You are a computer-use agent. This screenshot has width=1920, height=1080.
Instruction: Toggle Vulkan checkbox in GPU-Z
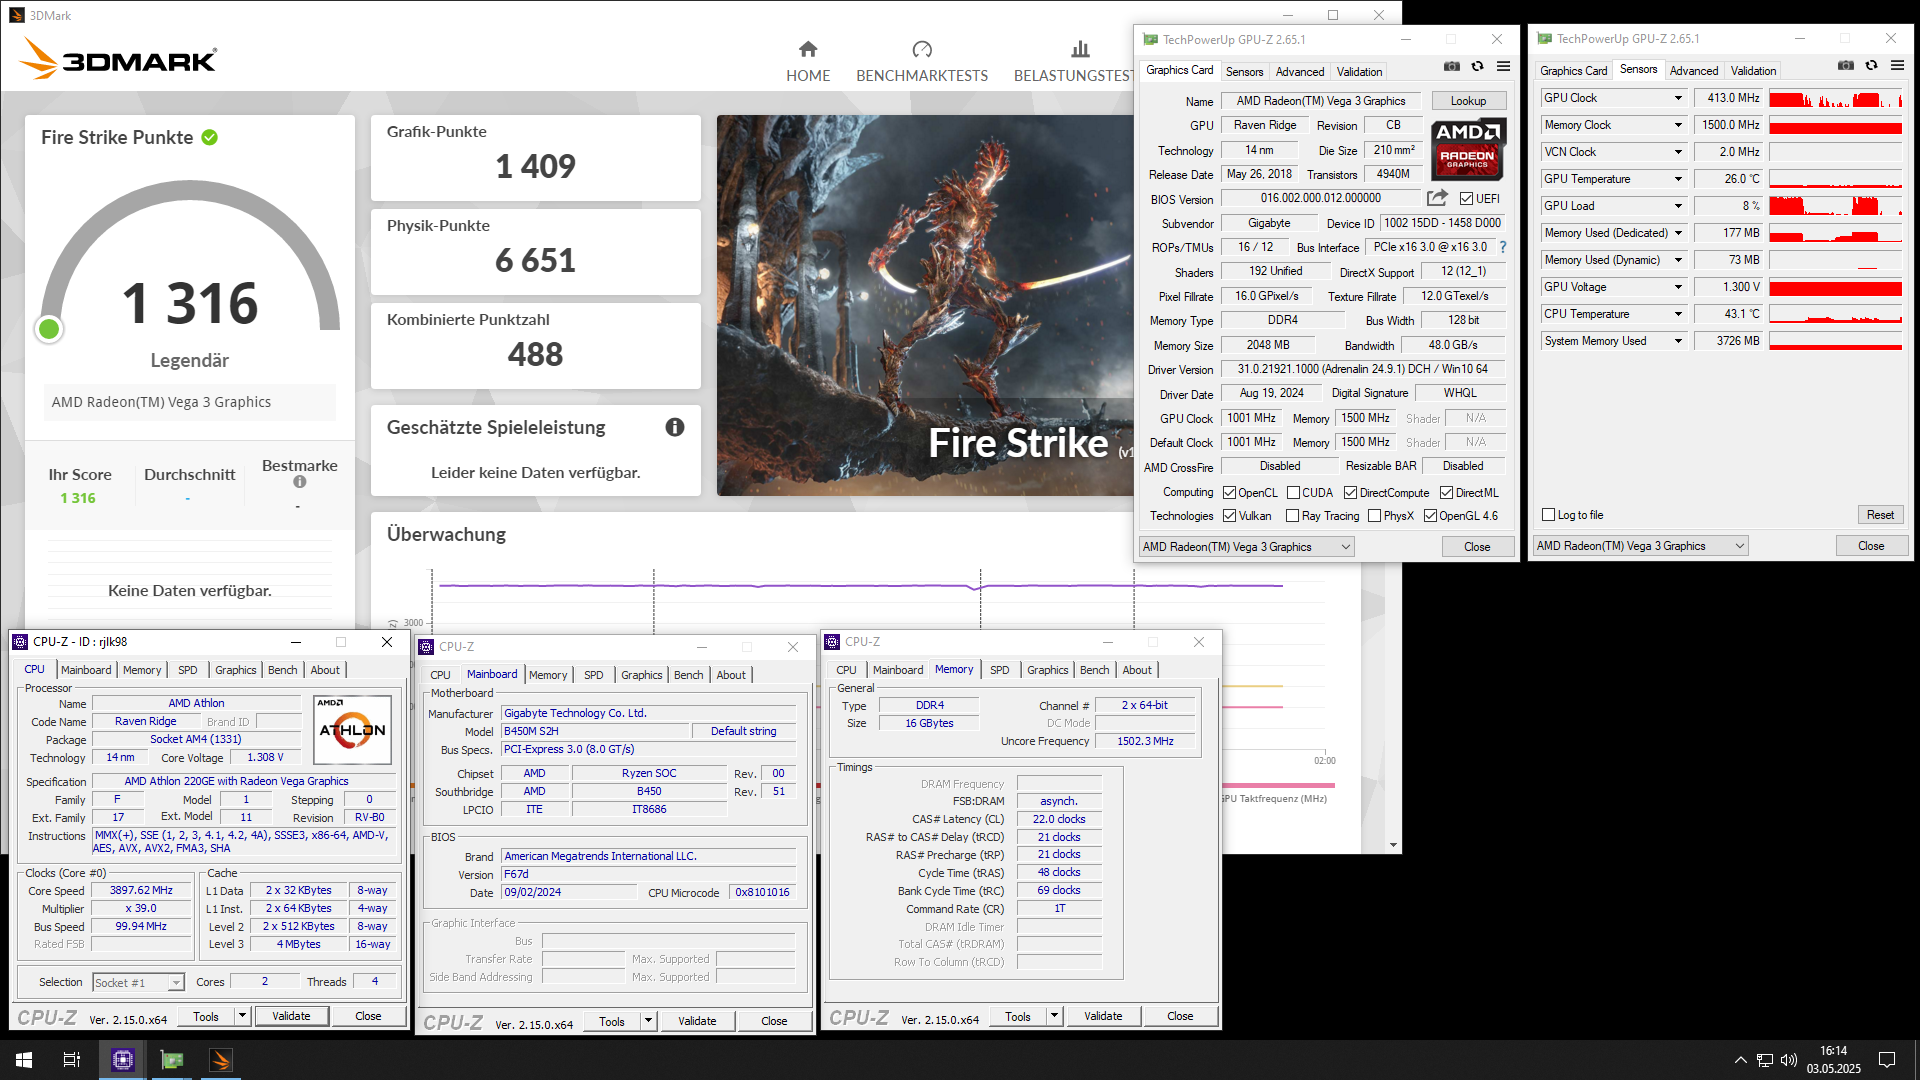[1230, 516]
